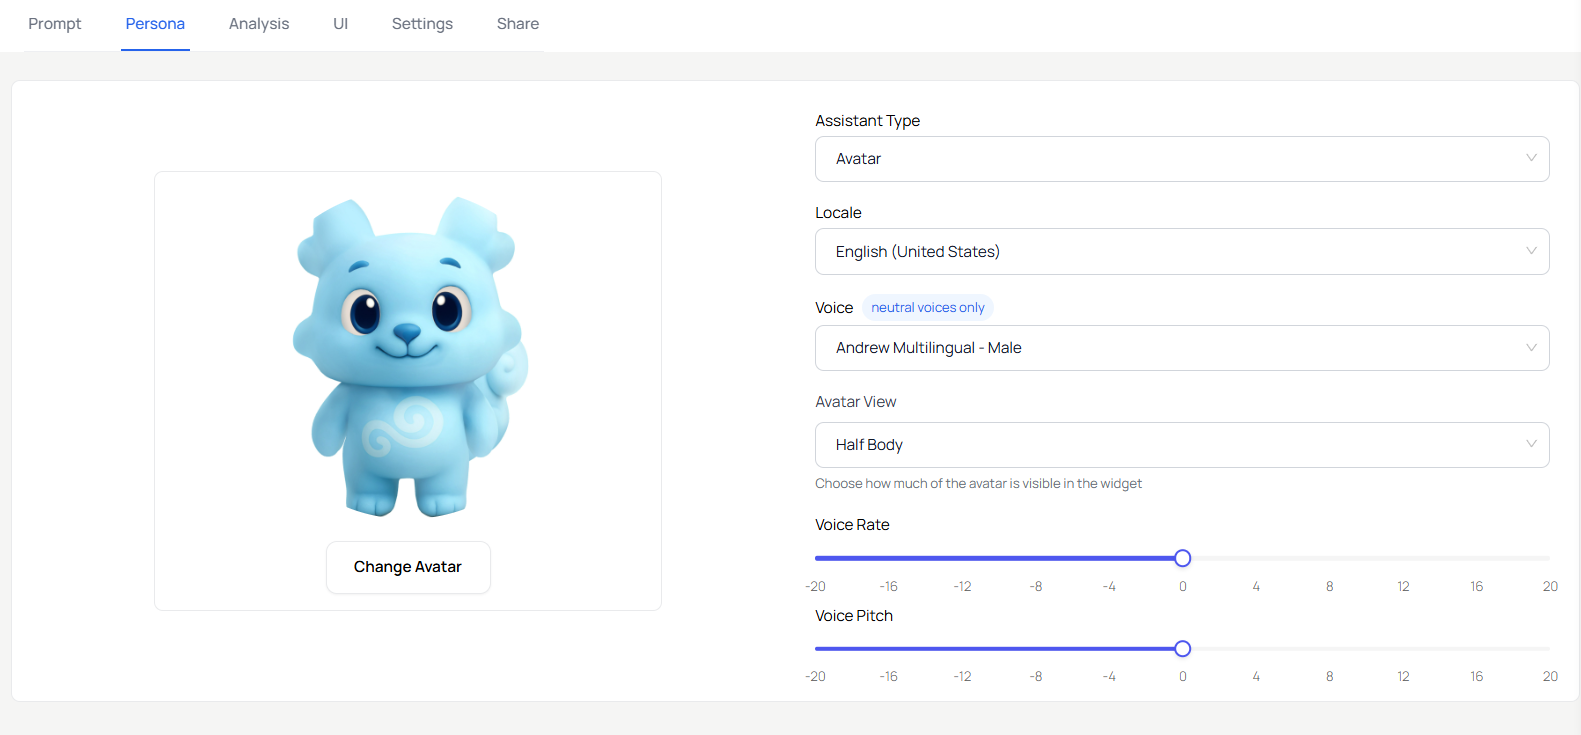Click the Change Avatar button

(408, 567)
